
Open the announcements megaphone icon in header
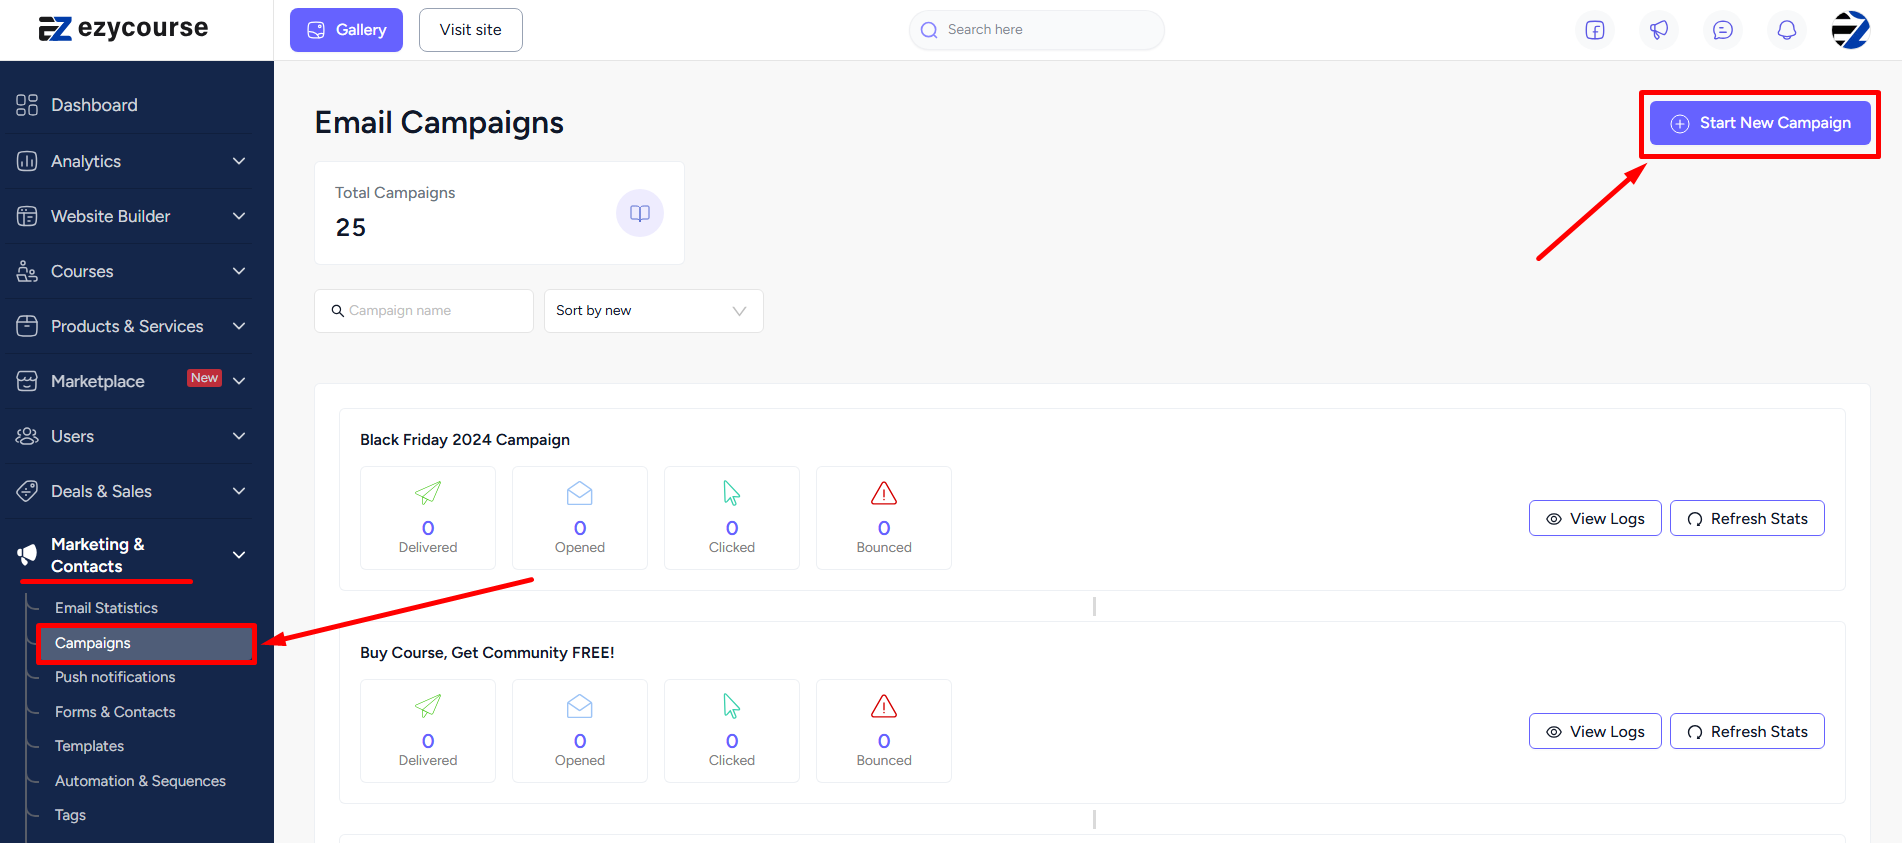[x=1659, y=30]
